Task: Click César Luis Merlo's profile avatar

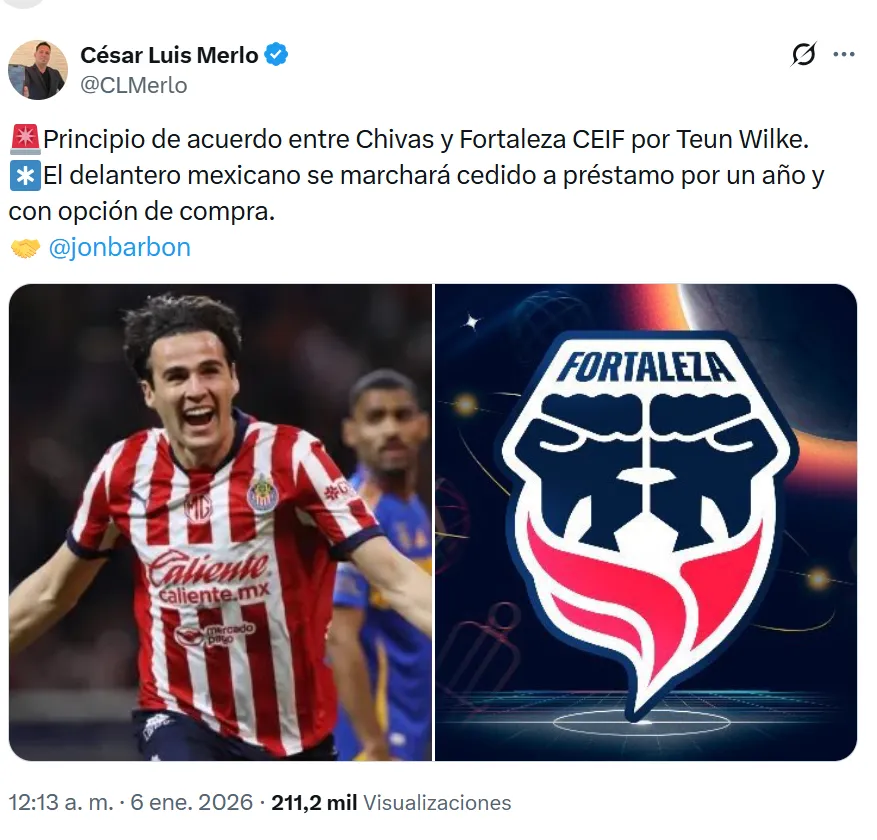Action: [38, 70]
